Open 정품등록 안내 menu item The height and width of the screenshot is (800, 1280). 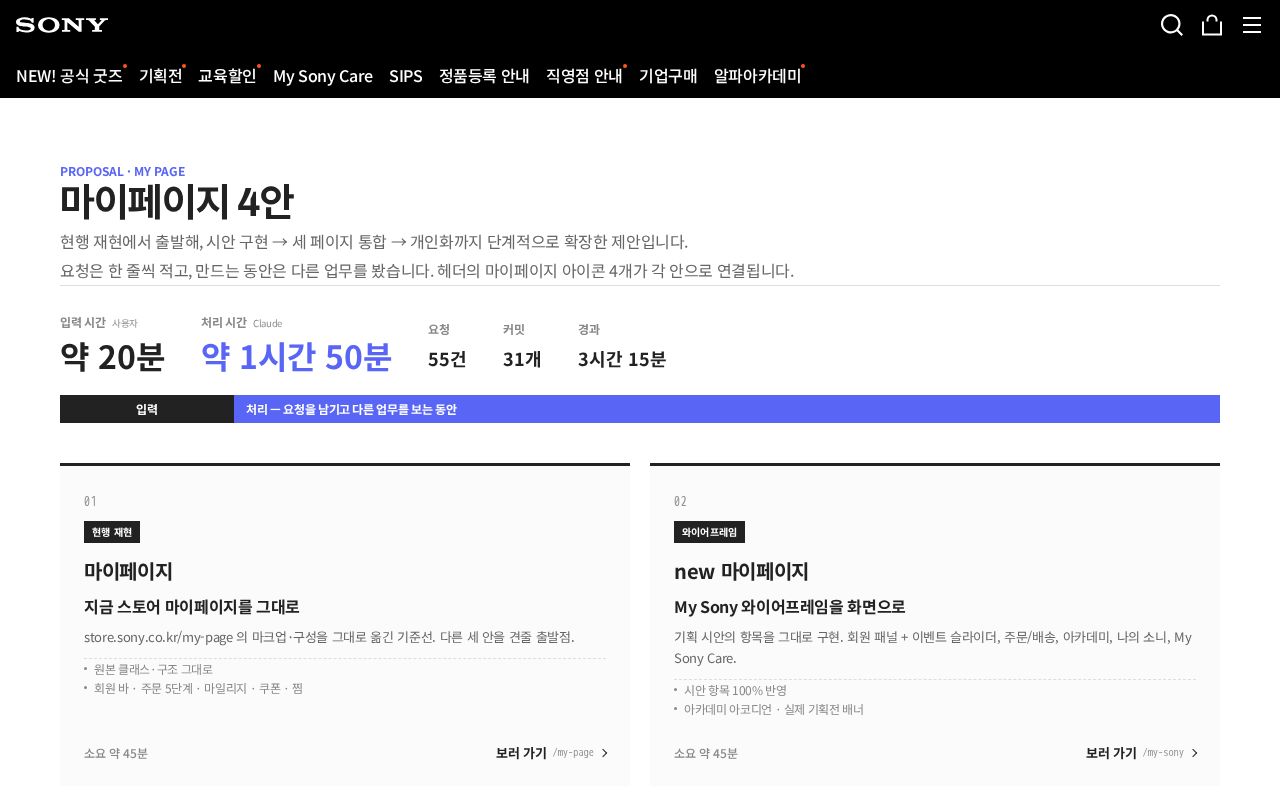pyautogui.click(x=484, y=75)
